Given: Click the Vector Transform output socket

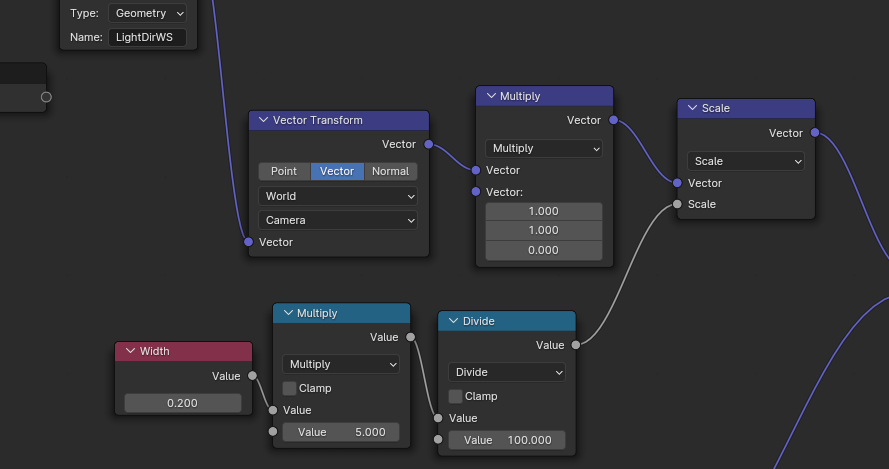Looking at the screenshot, I should (428, 145).
